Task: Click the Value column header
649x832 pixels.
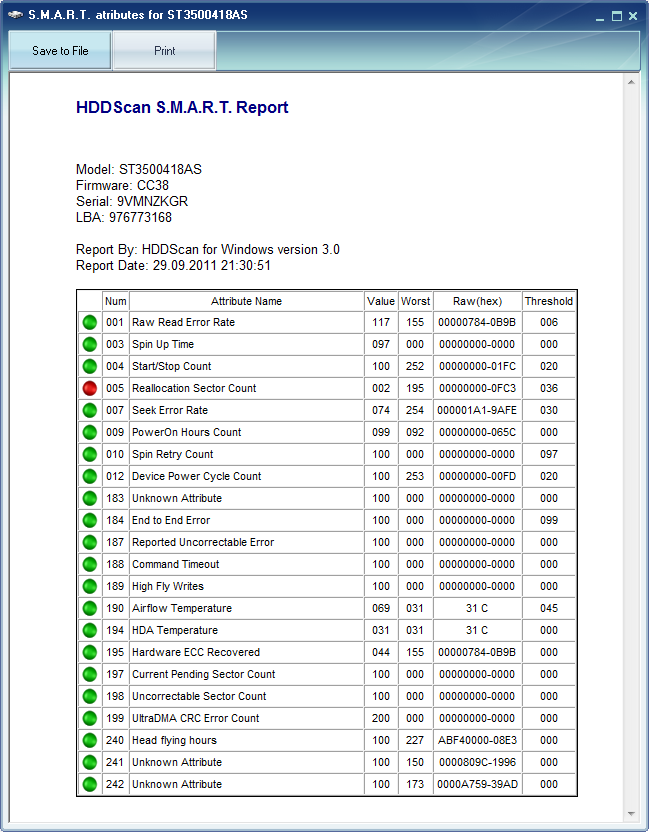Action: (x=381, y=301)
